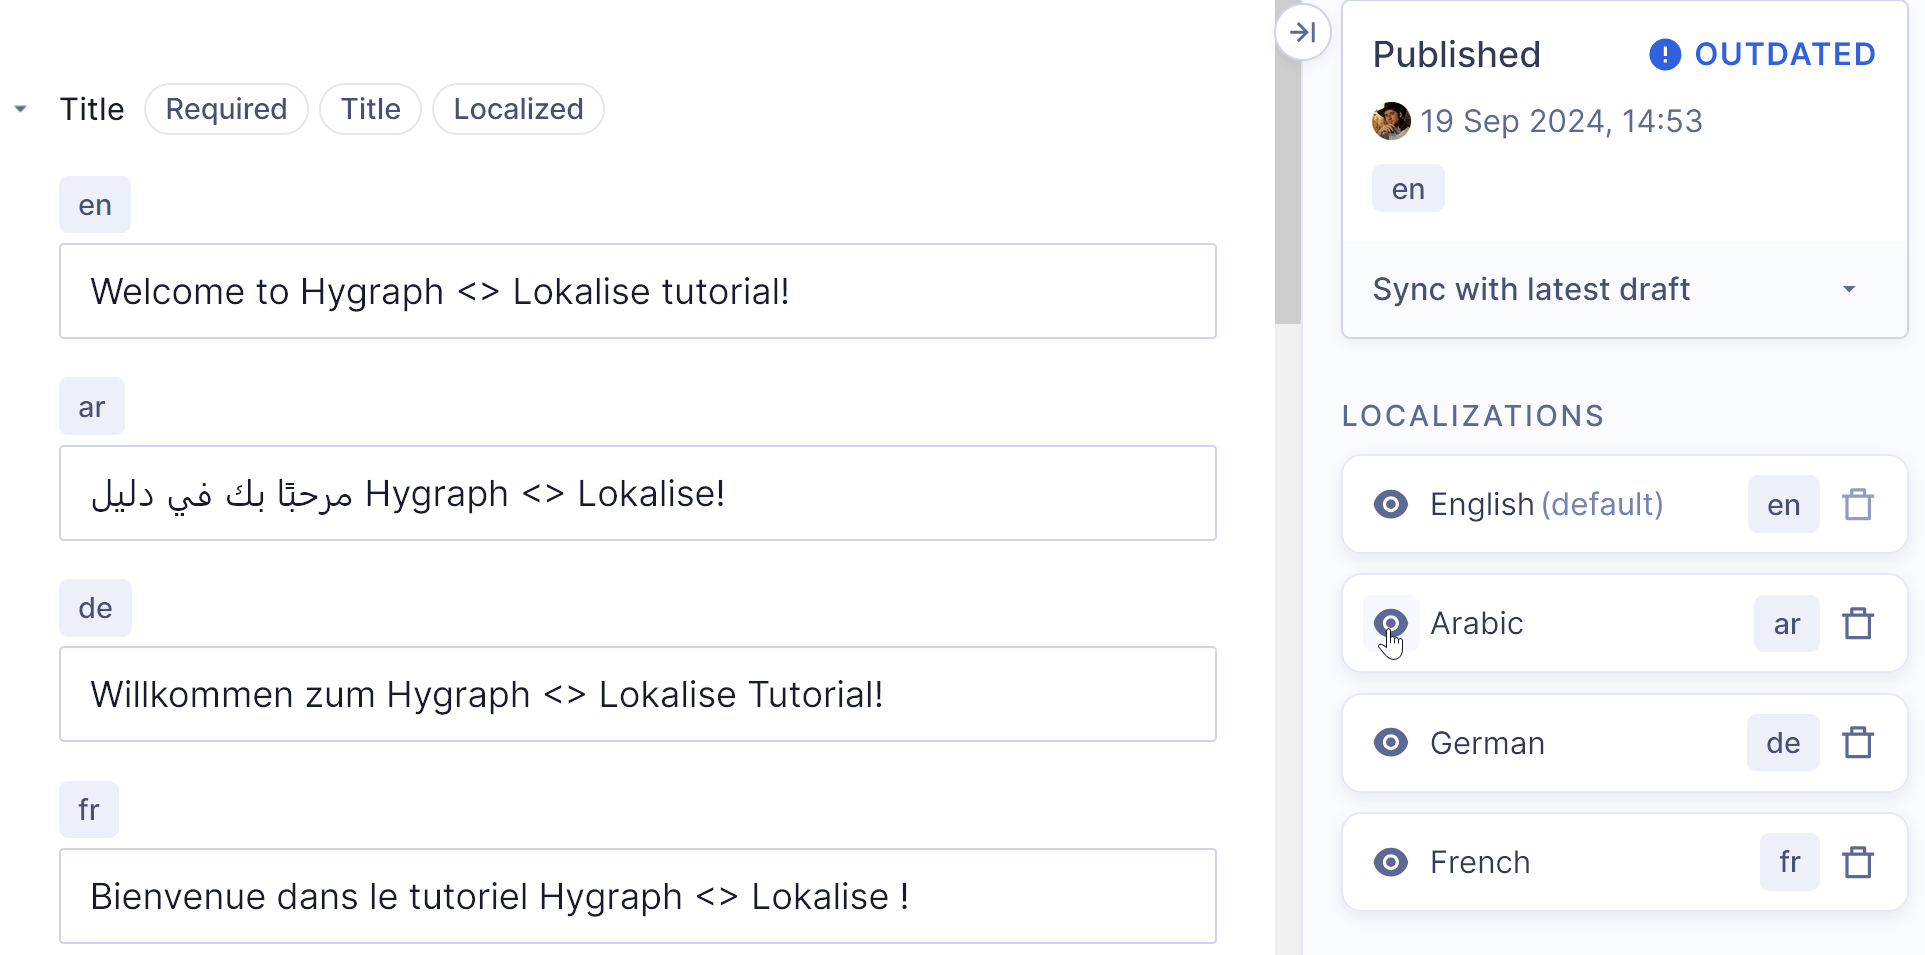Toggle visibility of English localization
This screenshot has width=1925, height=955.
1390,504
